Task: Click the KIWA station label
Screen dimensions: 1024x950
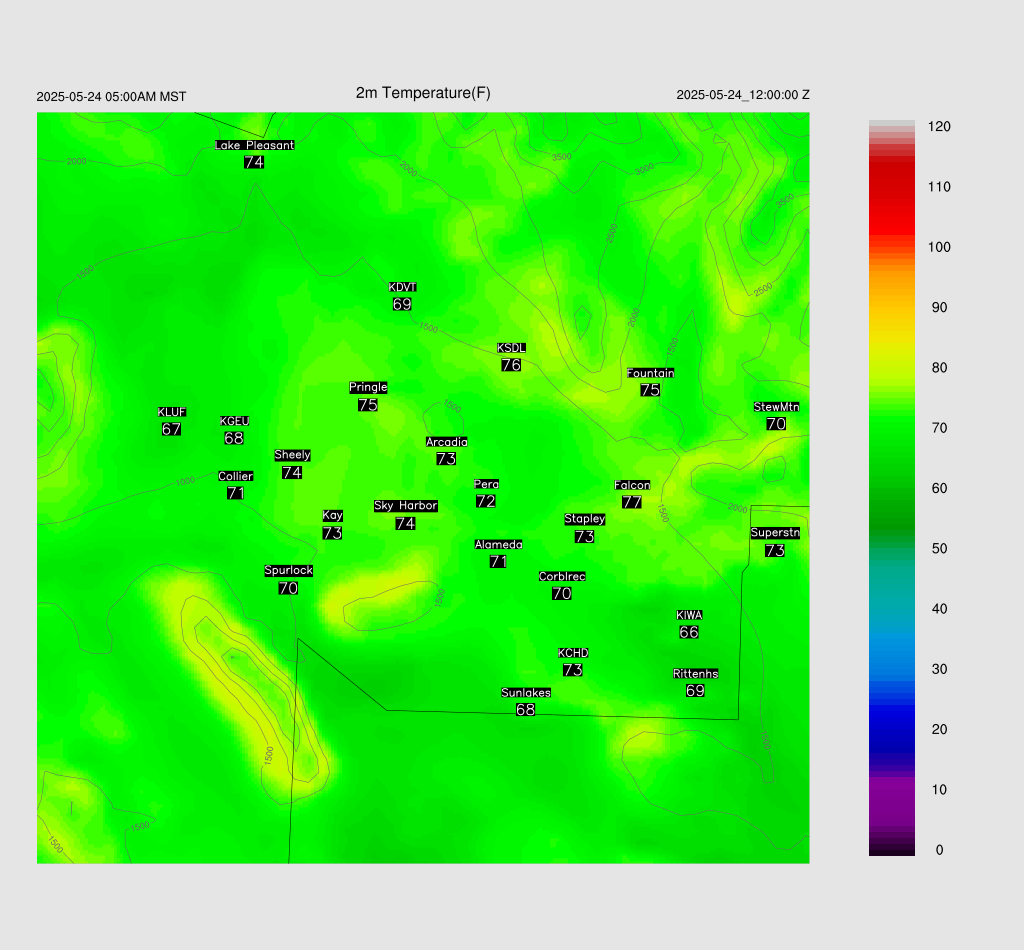Action: [690, 615]
